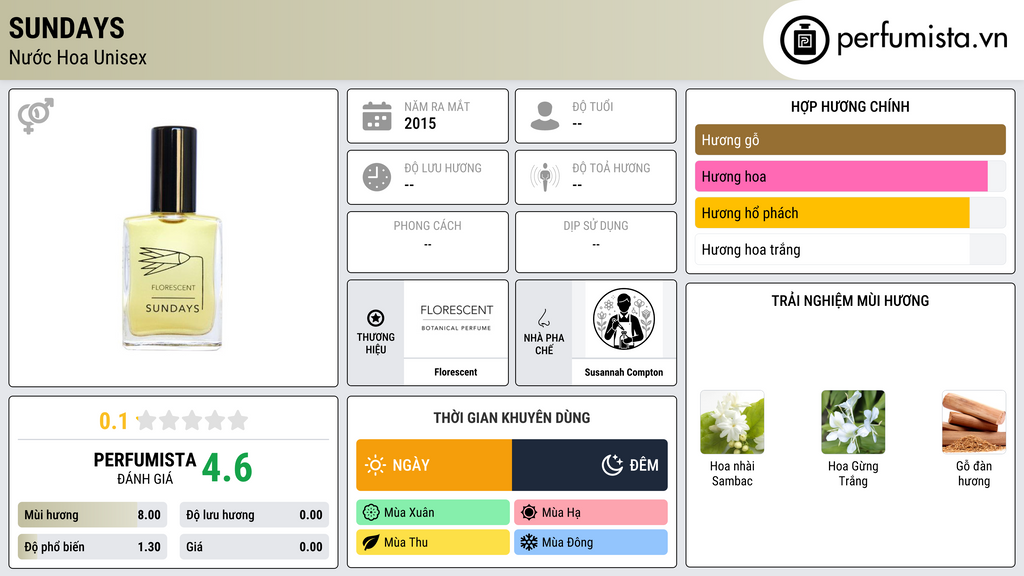Click the perfumer portrait illustration

(x=624, y=319)
